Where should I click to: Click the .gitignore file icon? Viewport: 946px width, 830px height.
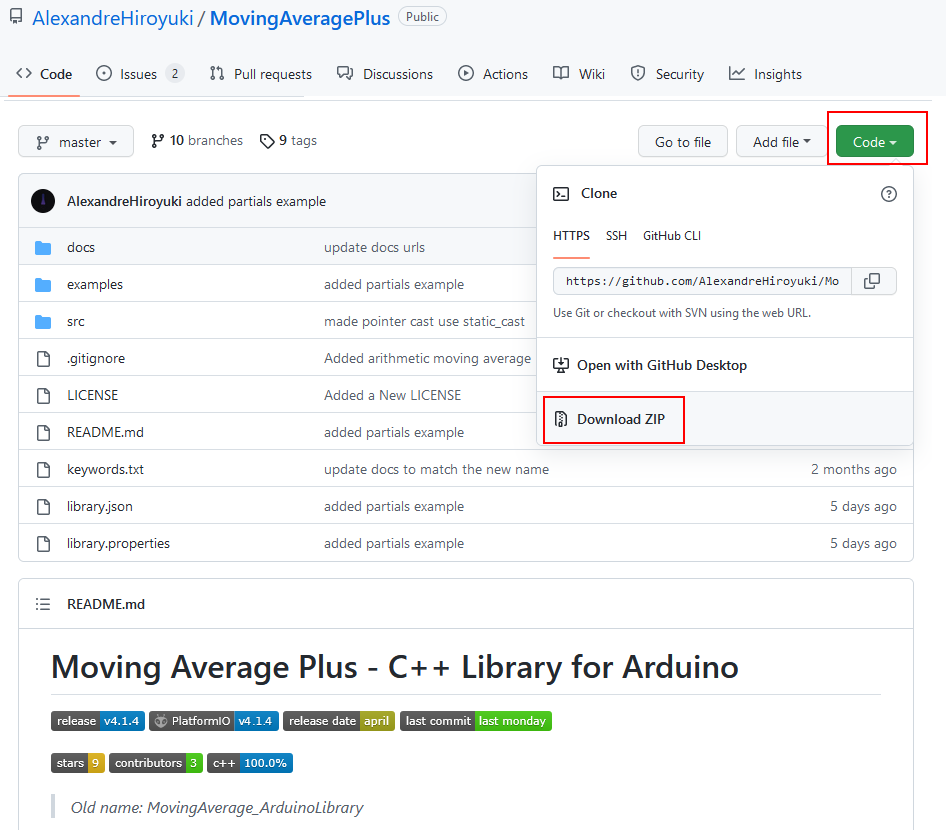coord(43,359)
